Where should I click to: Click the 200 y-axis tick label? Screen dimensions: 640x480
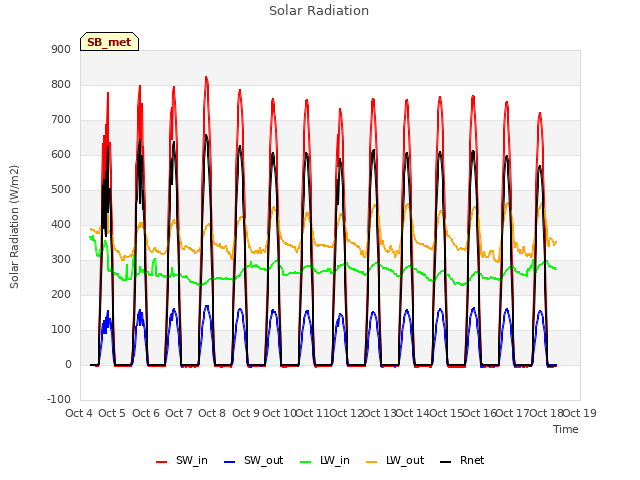(61, 294)
